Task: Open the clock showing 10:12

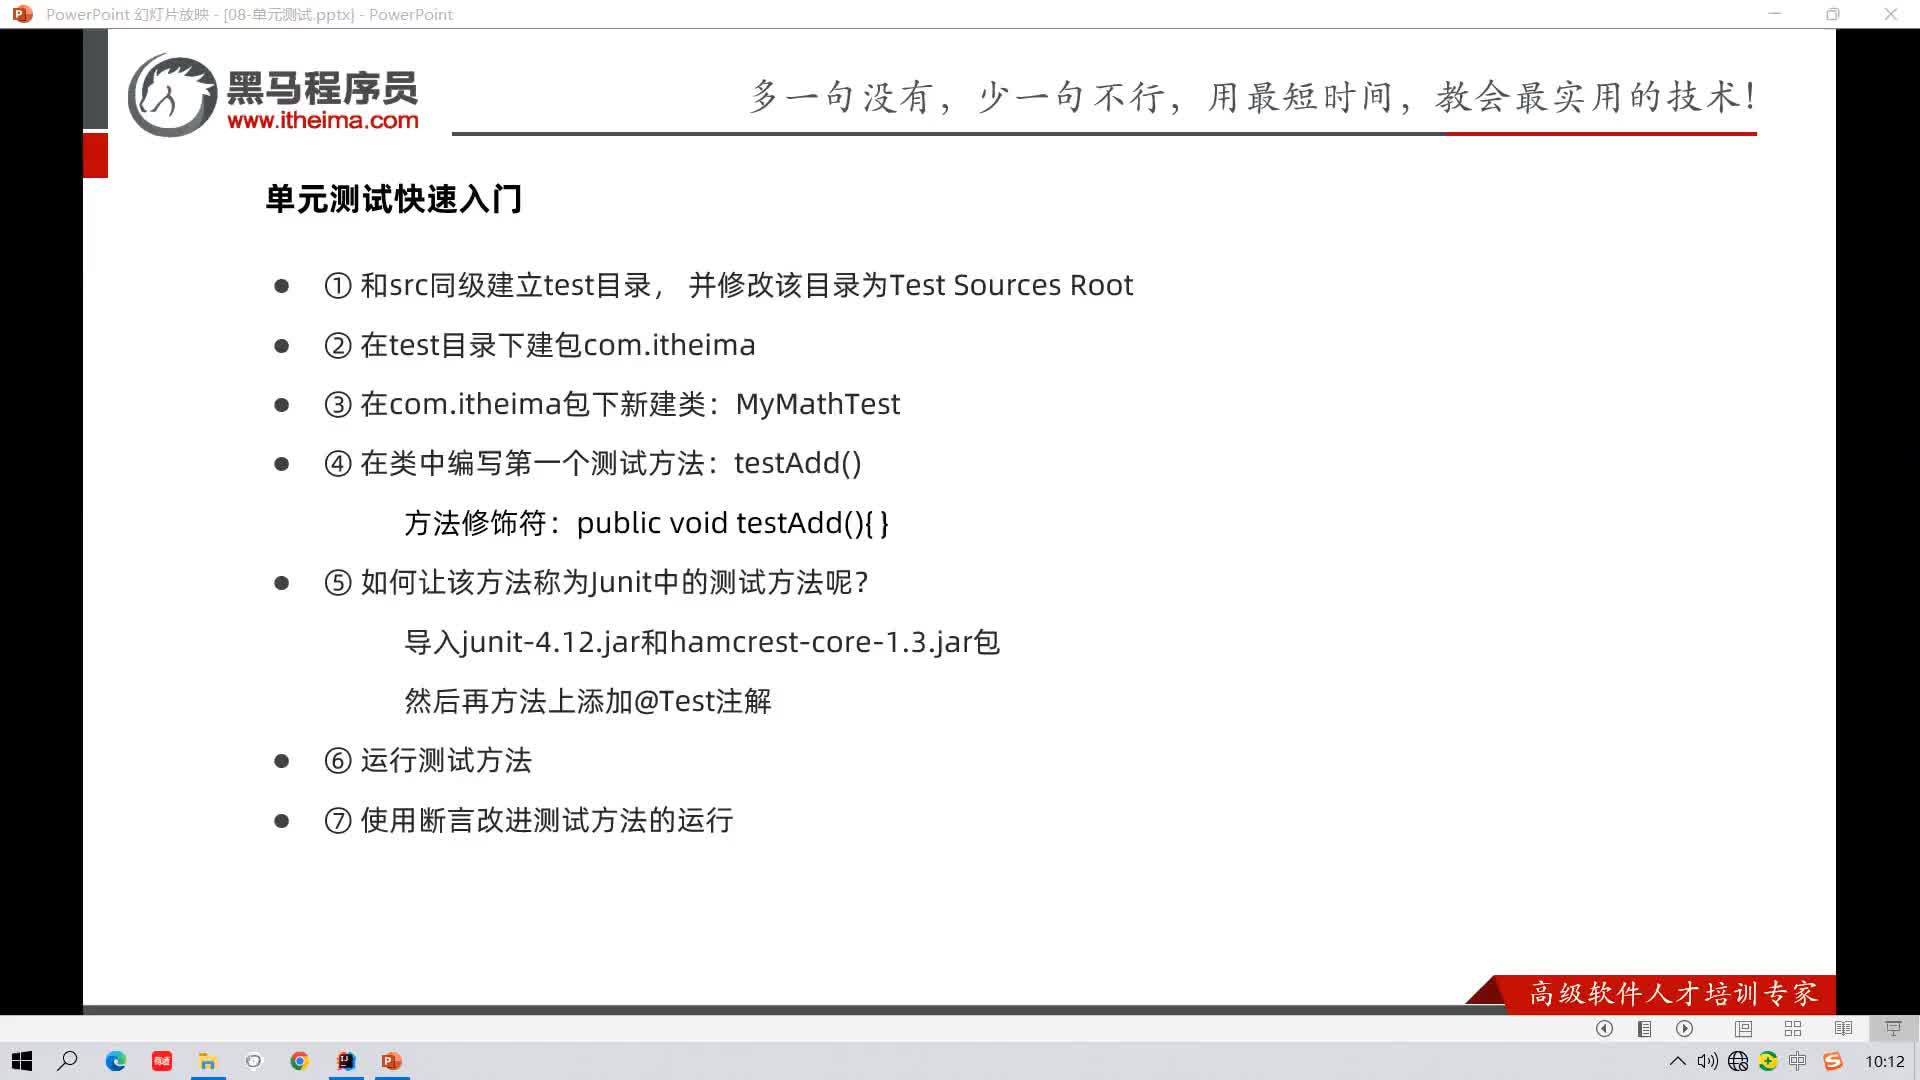Action: 1884,1061
